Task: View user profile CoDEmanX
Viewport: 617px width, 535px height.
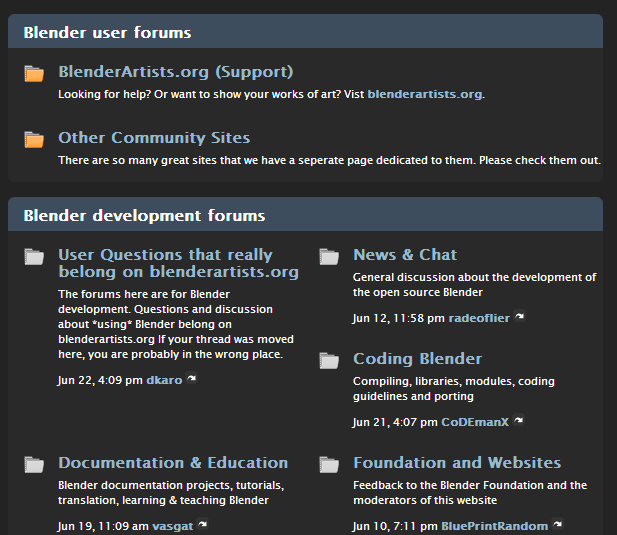Action: 475,422
